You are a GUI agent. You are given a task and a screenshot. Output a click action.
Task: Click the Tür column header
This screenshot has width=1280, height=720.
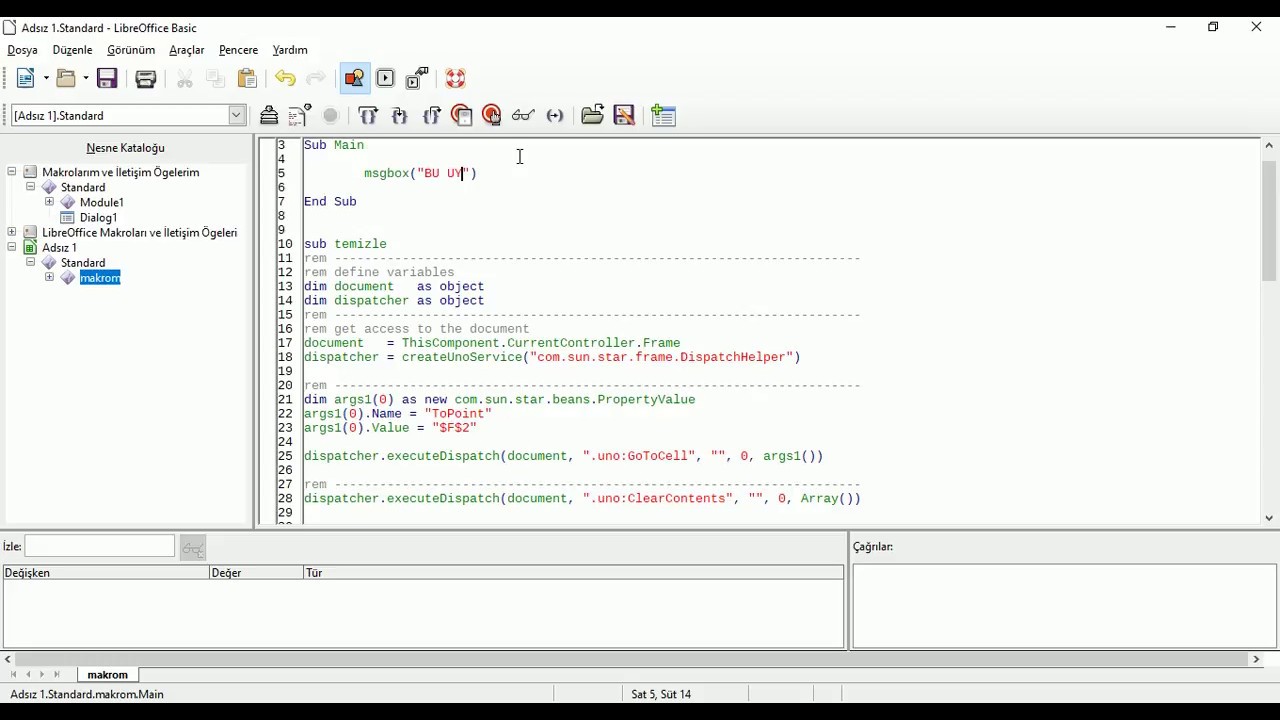tap(573, 573)
